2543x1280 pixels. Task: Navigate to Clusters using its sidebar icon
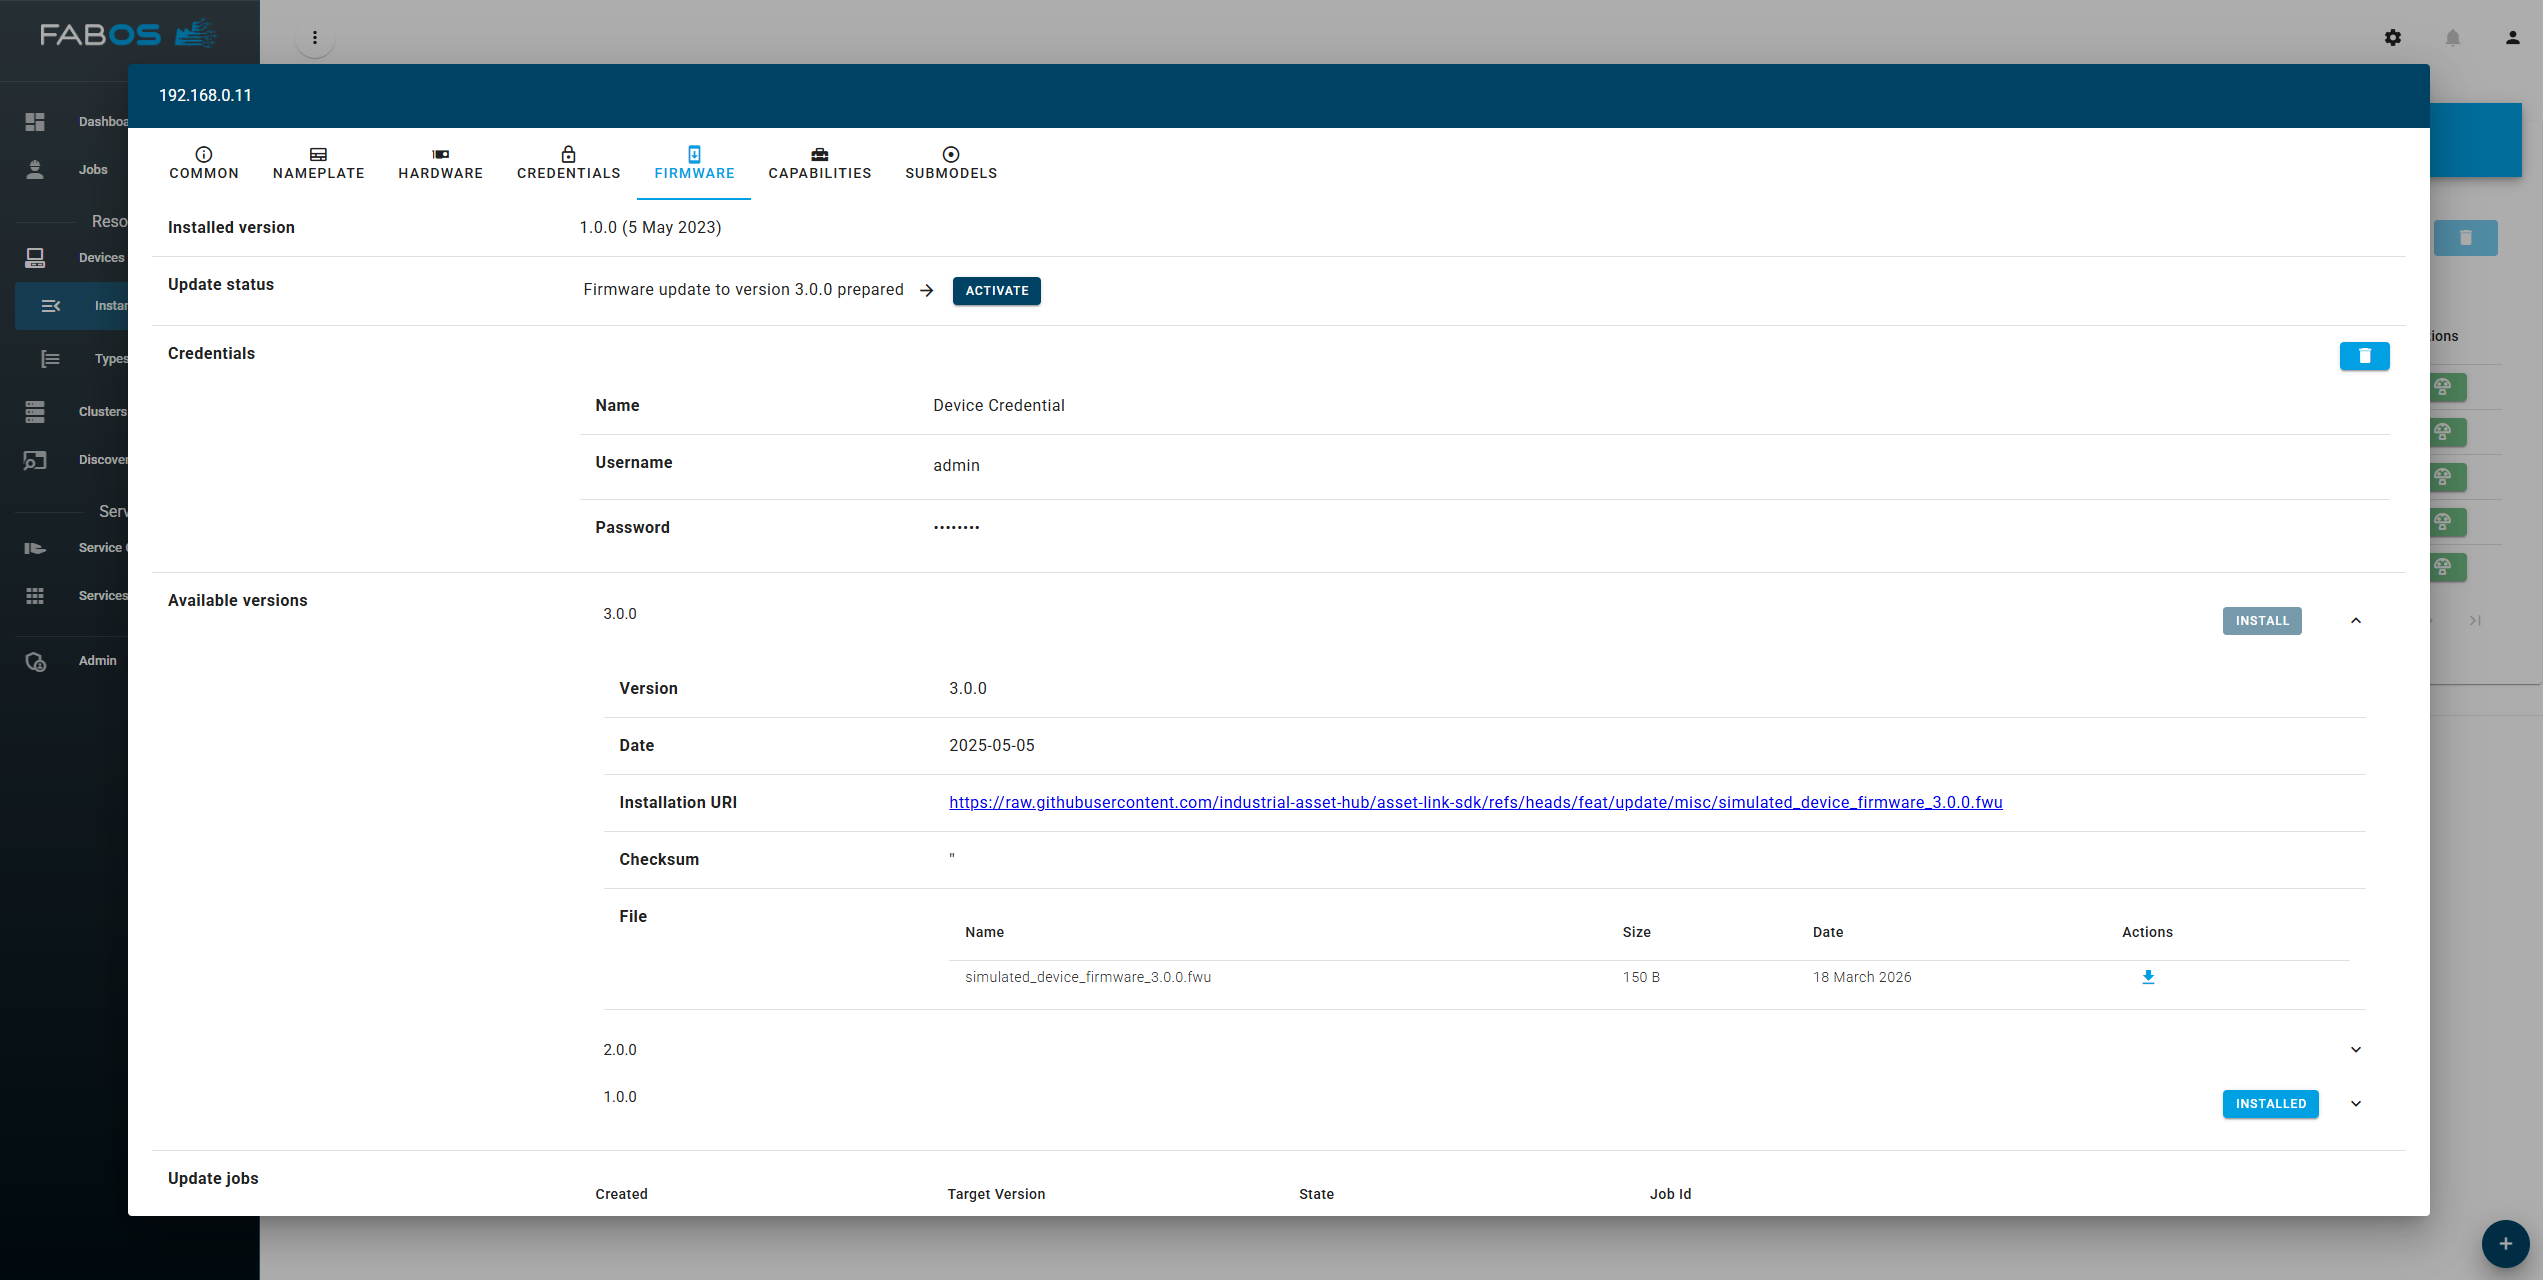pos(35,411)
